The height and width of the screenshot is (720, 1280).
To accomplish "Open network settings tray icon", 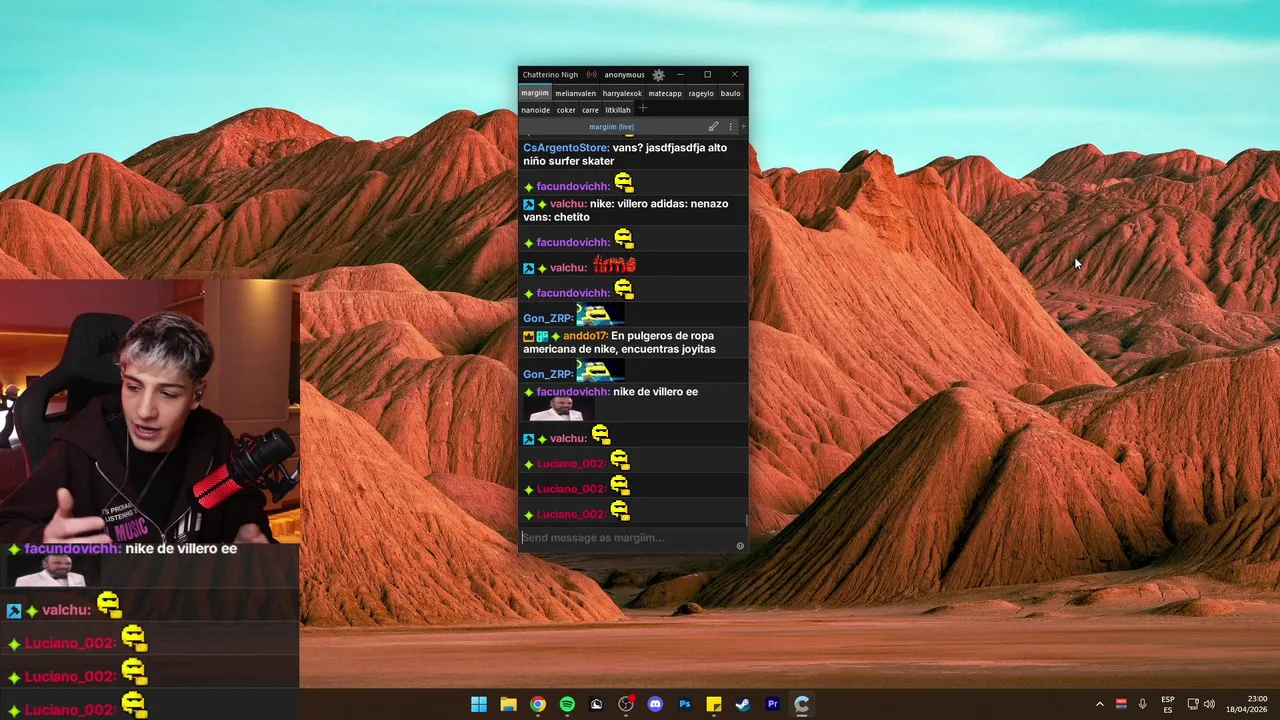I will point(1193,704).
